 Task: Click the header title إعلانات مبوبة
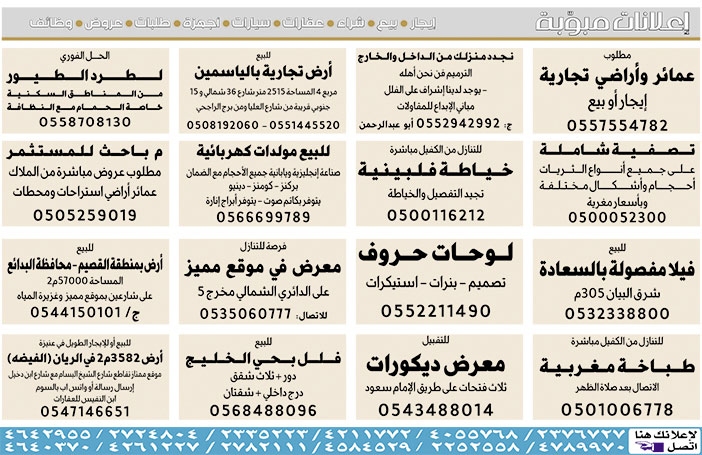pos(613,23)
